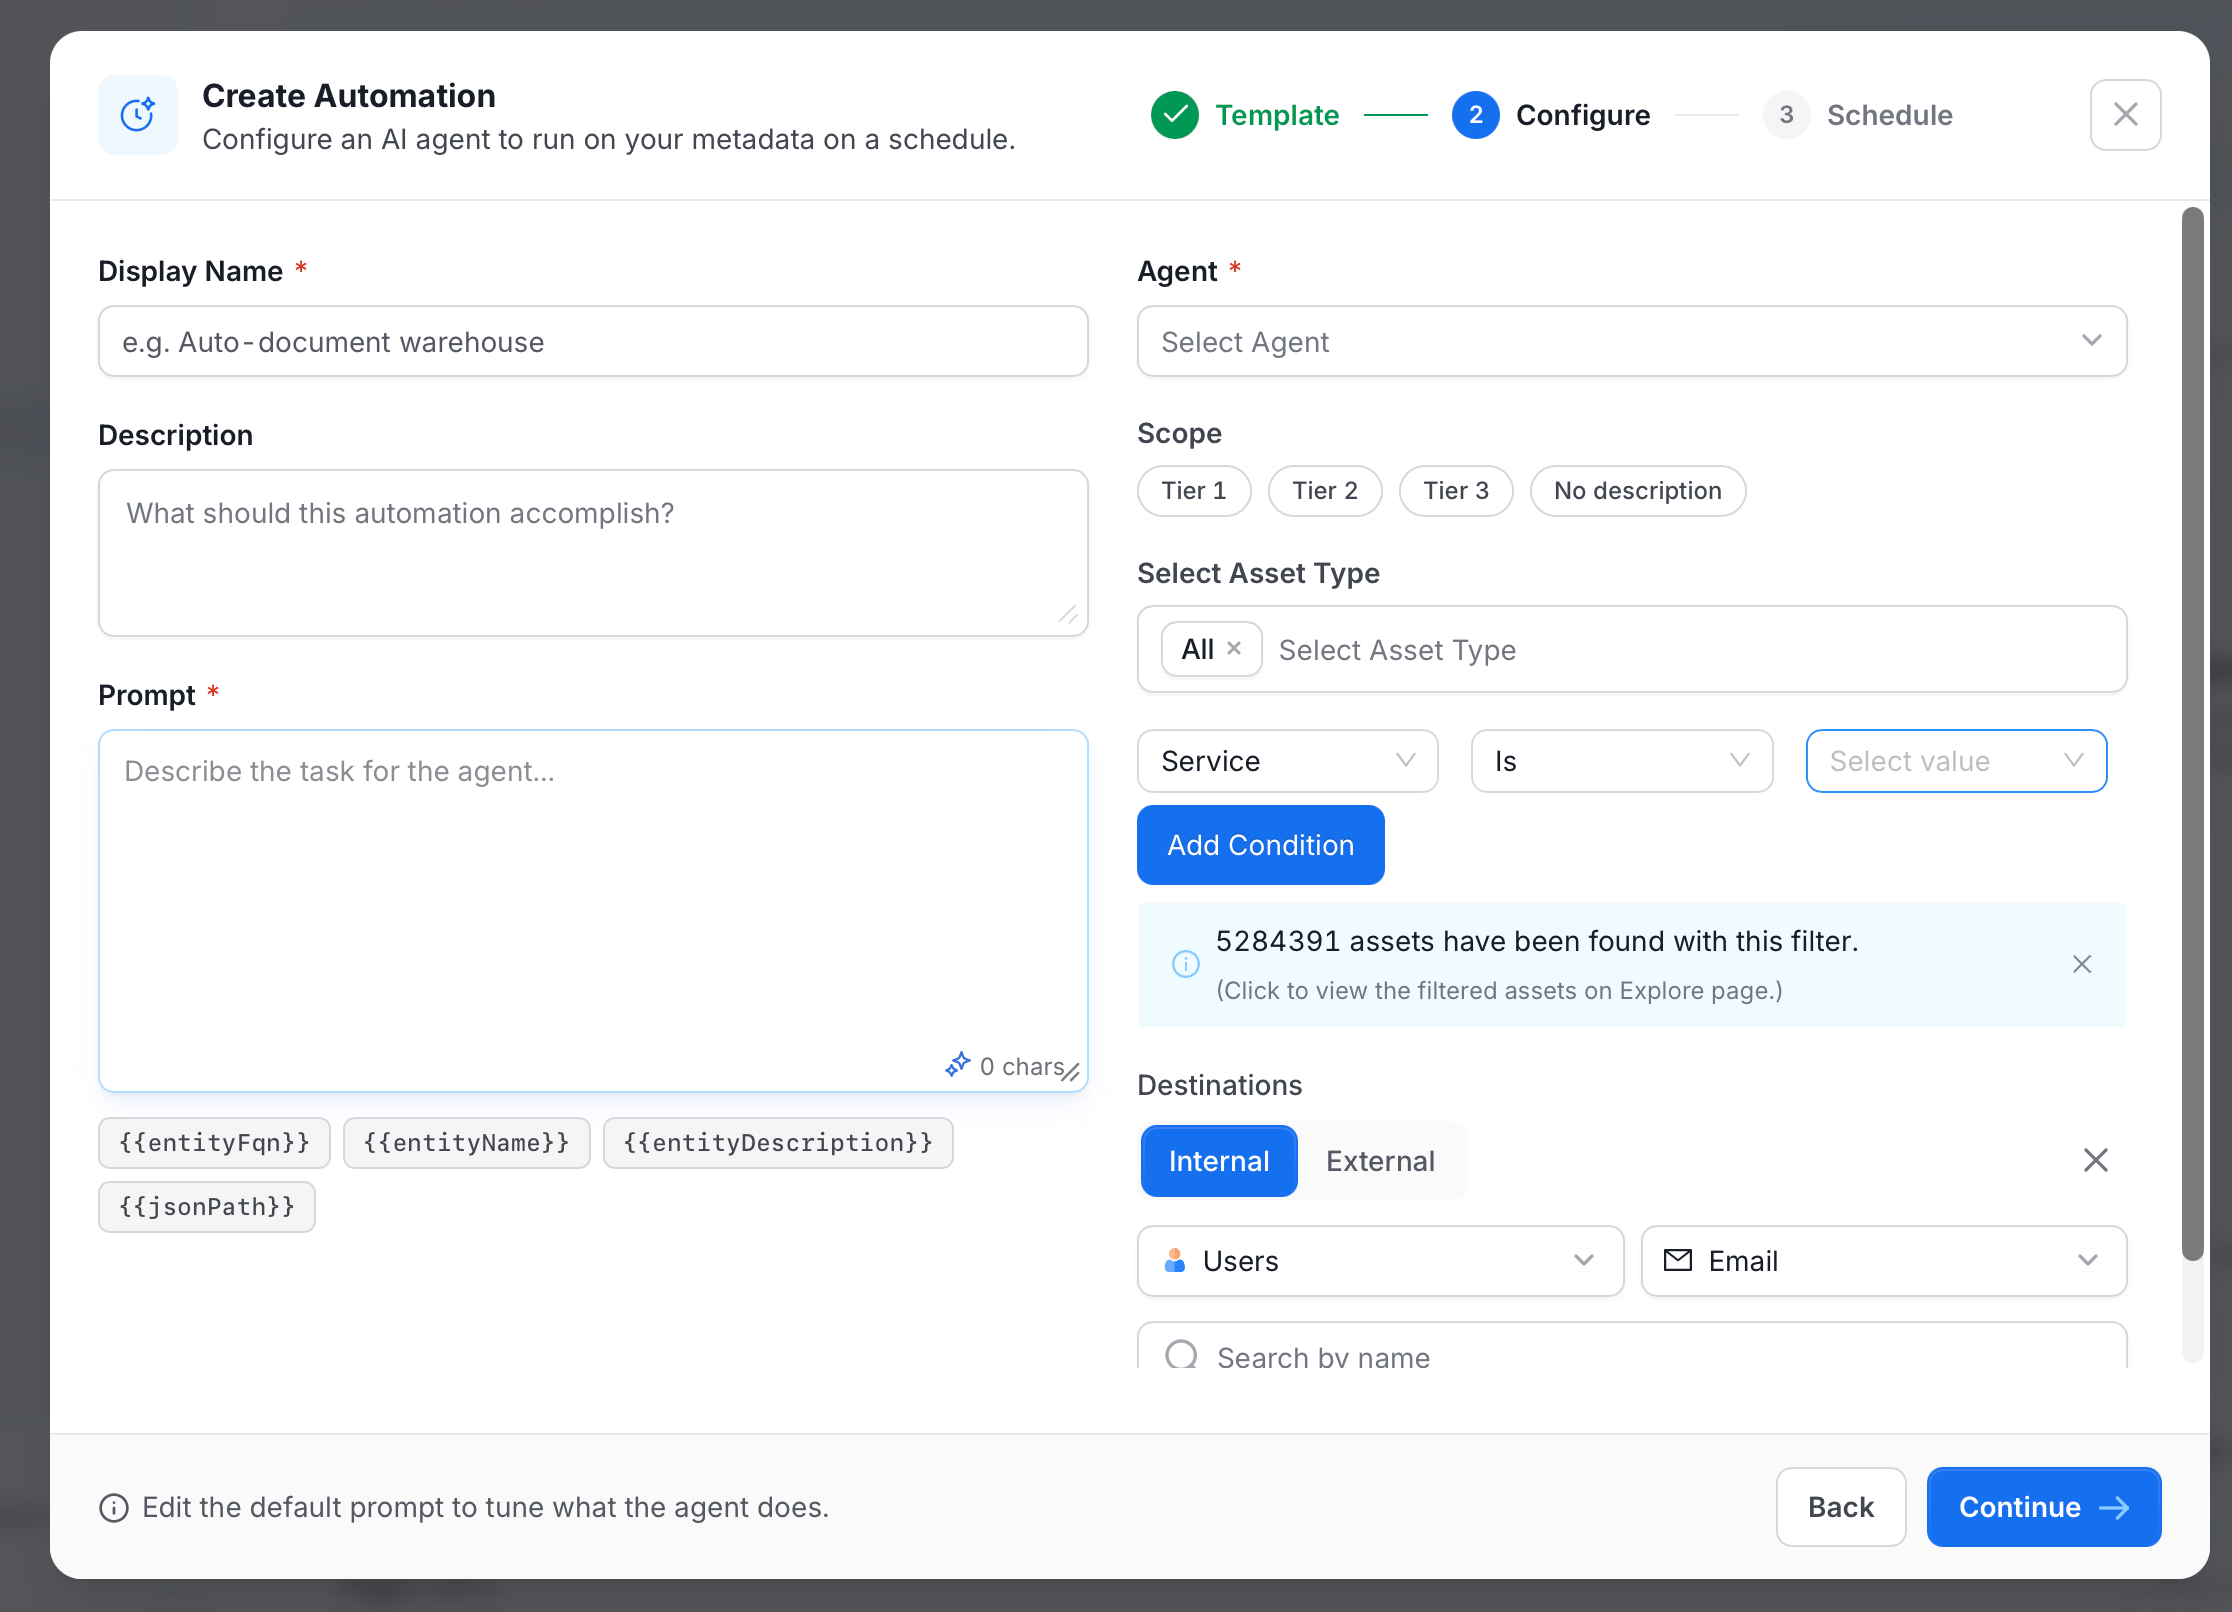The image size is (2232, 1612).
Task: Open the Is operator dropdown
Action: 1622,761
